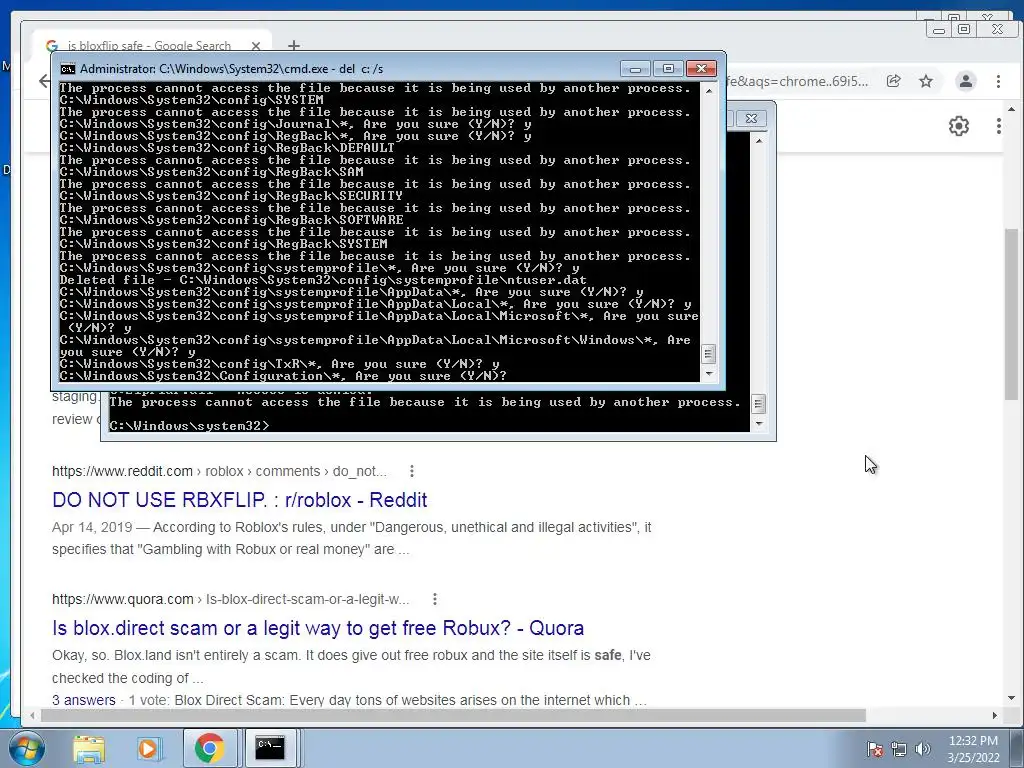Minimize the Chrome window
1024x768 pixels.
point(938,29)
